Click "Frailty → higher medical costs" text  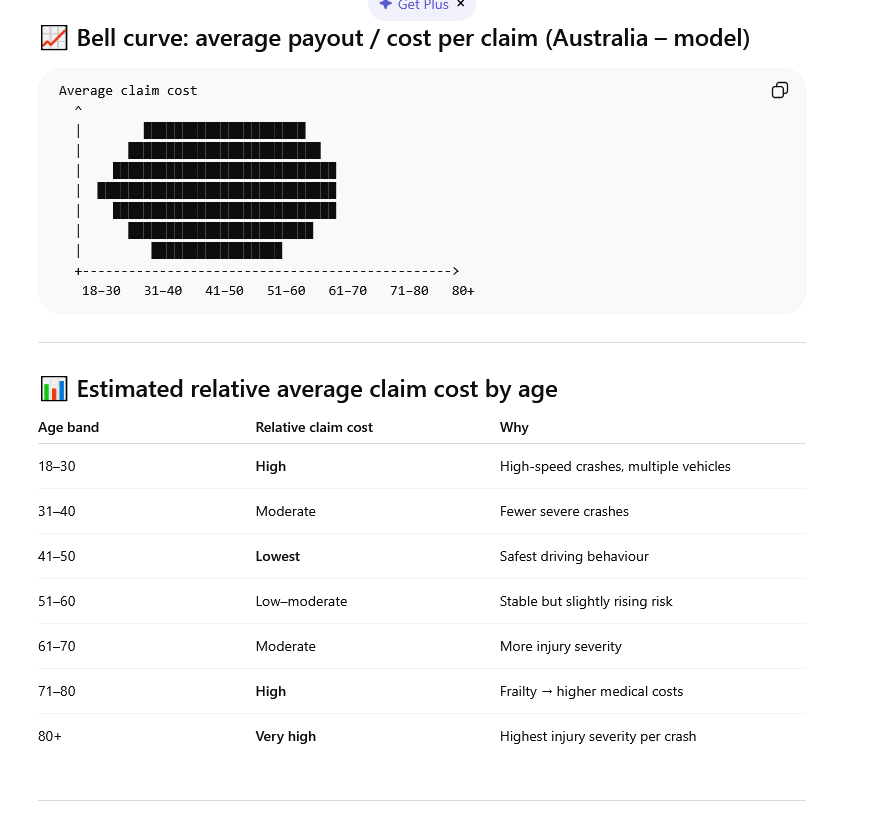(591, 691)
